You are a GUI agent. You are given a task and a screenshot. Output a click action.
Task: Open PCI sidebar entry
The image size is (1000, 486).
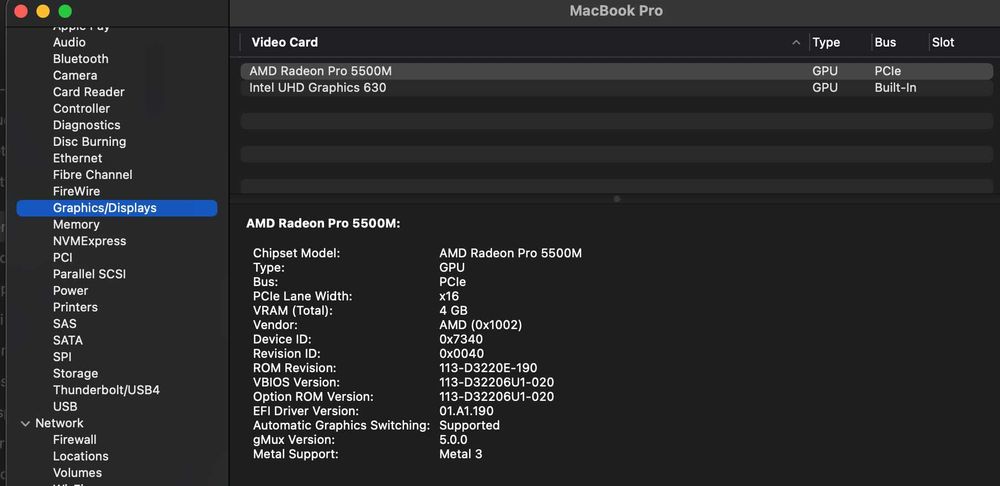coord(62,258)
